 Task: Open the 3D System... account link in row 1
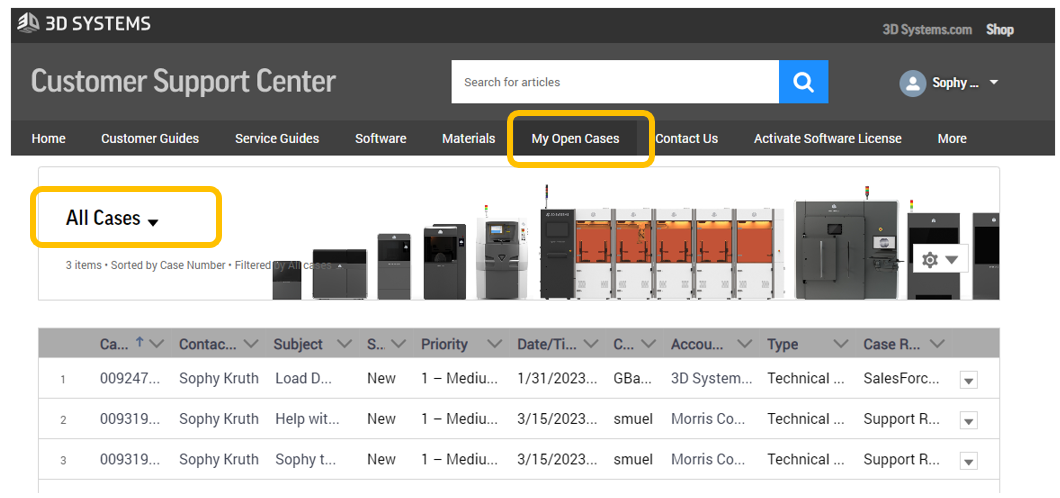click(x=711, y=378)
